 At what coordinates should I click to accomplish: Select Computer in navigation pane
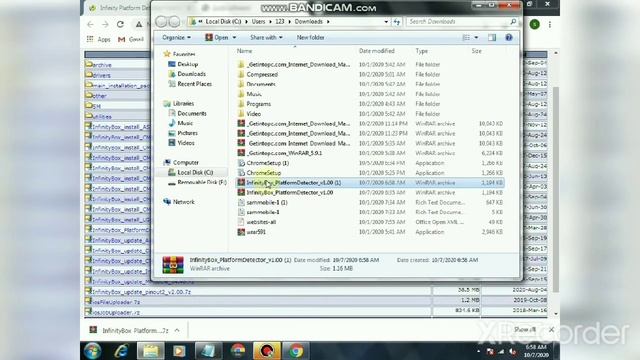[185, 162]
